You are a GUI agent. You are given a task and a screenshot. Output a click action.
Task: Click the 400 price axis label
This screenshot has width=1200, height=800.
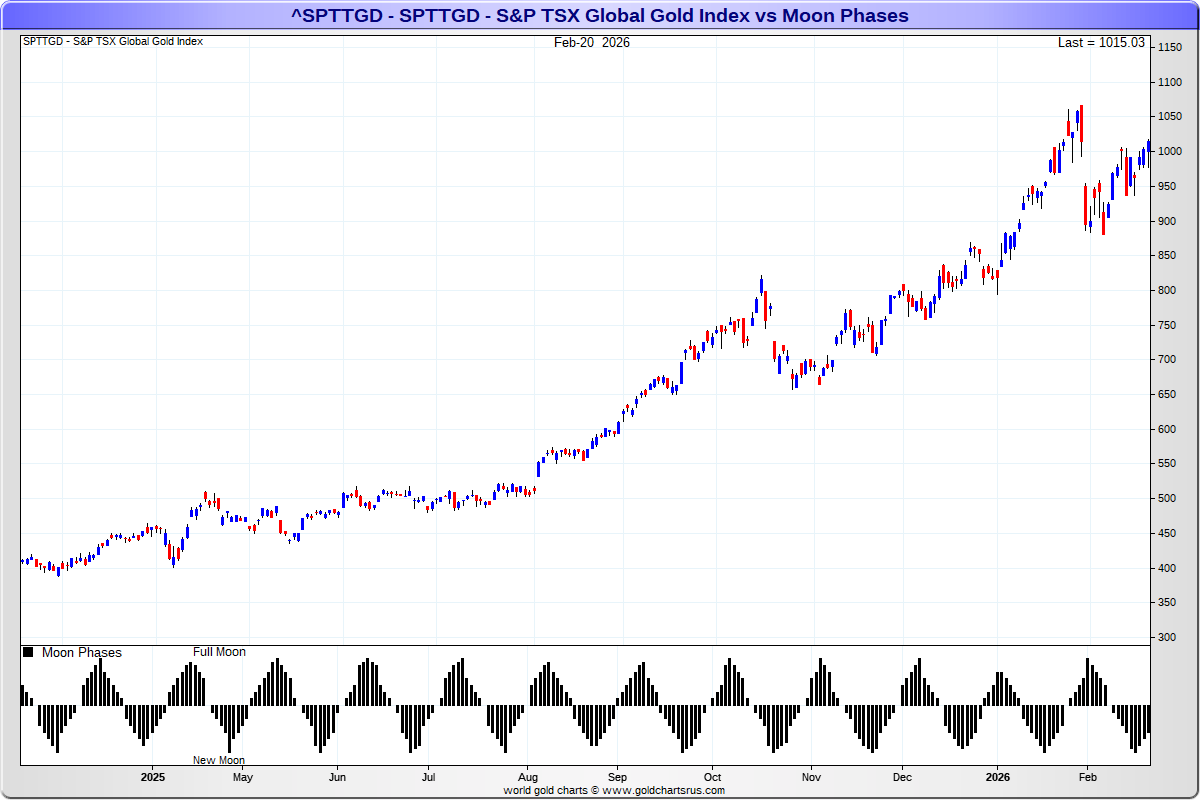1167,568
